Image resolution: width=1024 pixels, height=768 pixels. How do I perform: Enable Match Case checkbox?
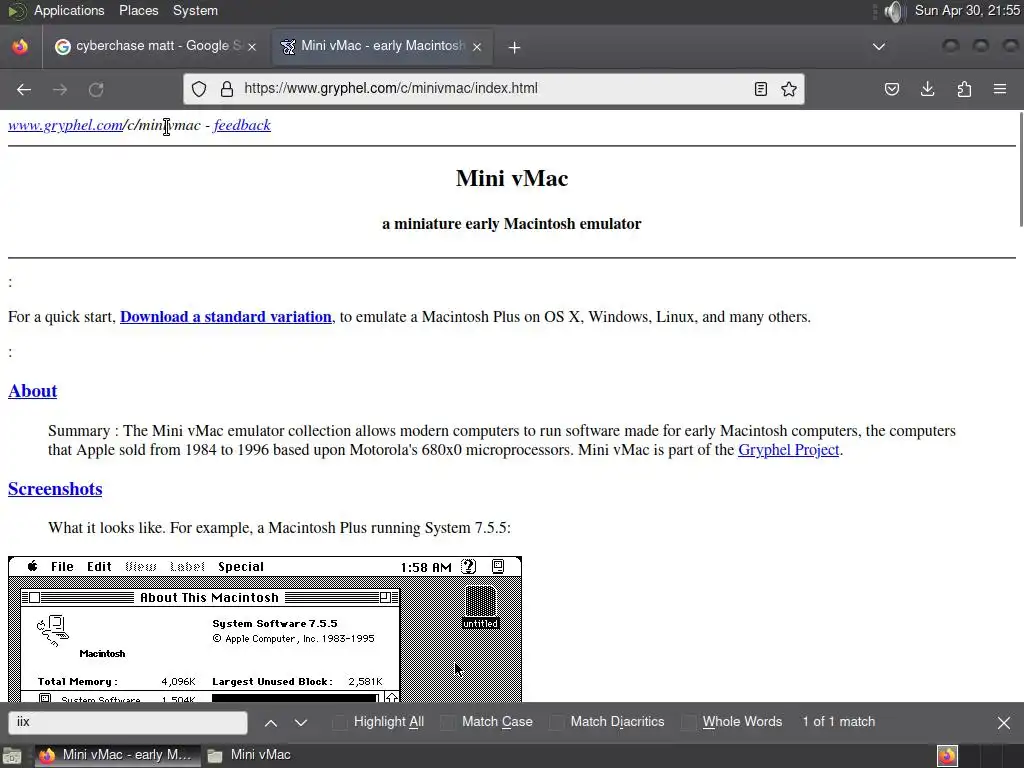point(448,722)
